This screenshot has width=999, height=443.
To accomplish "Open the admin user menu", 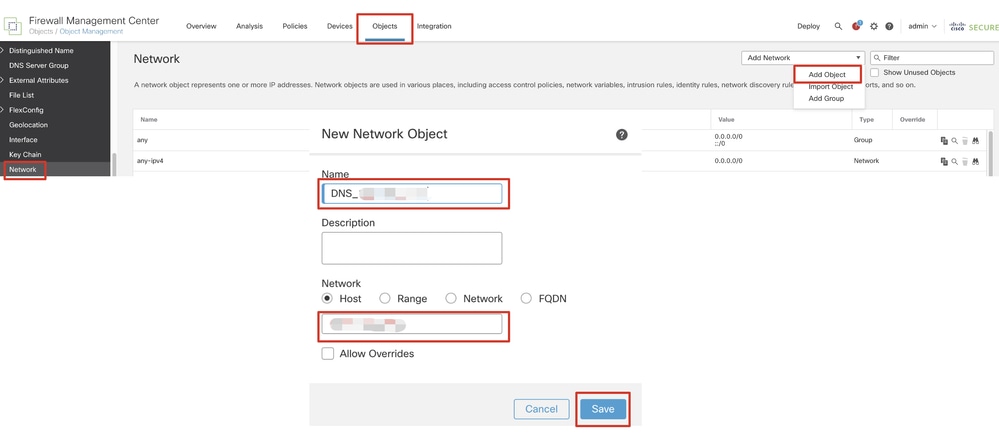I will [922, 26].
